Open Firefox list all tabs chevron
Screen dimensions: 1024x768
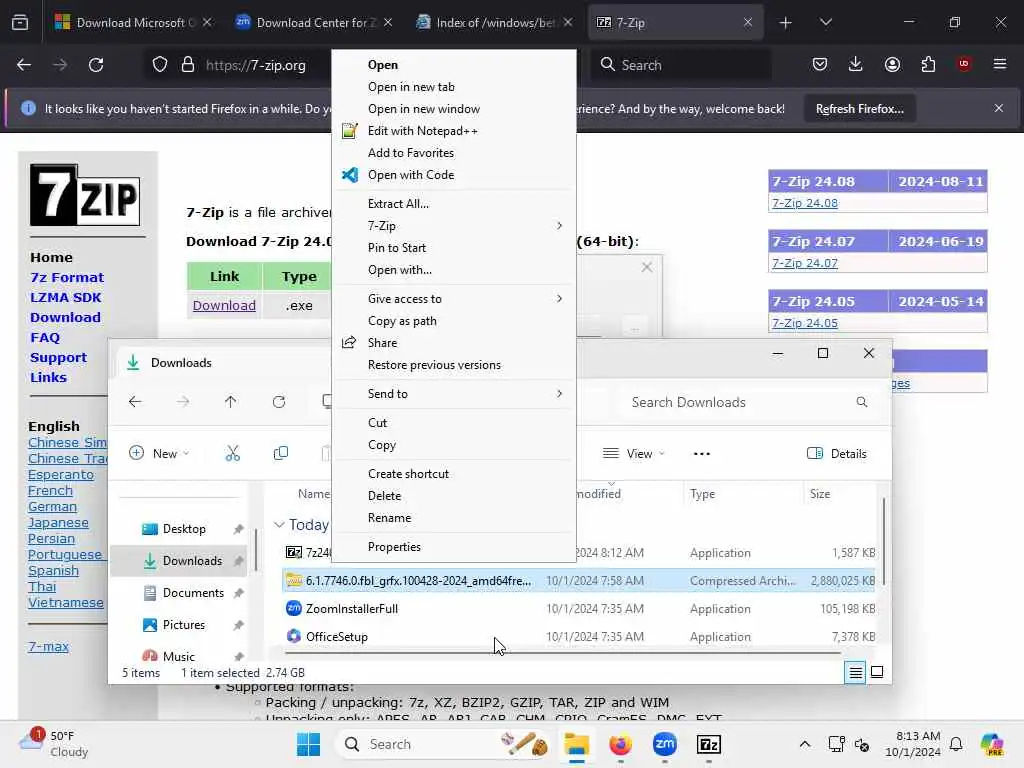click(825, 22)
